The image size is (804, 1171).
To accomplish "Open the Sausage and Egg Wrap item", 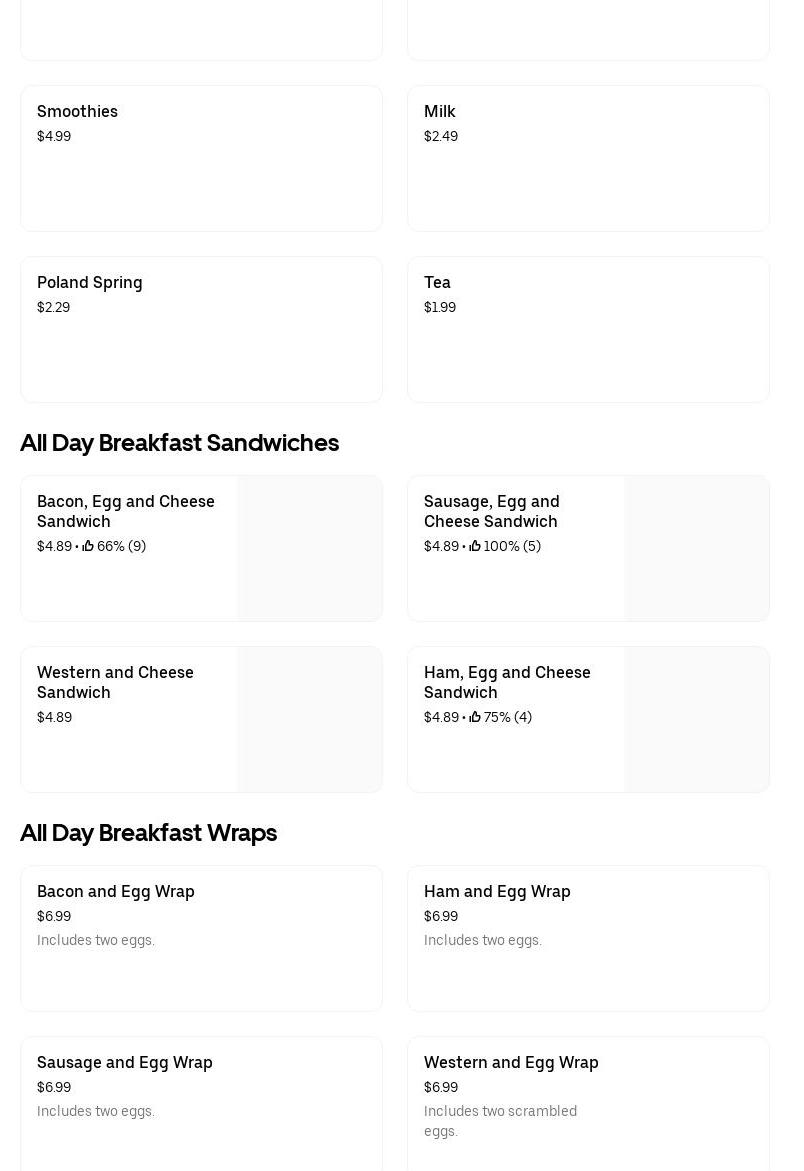I will click(x=125, y=1062).
